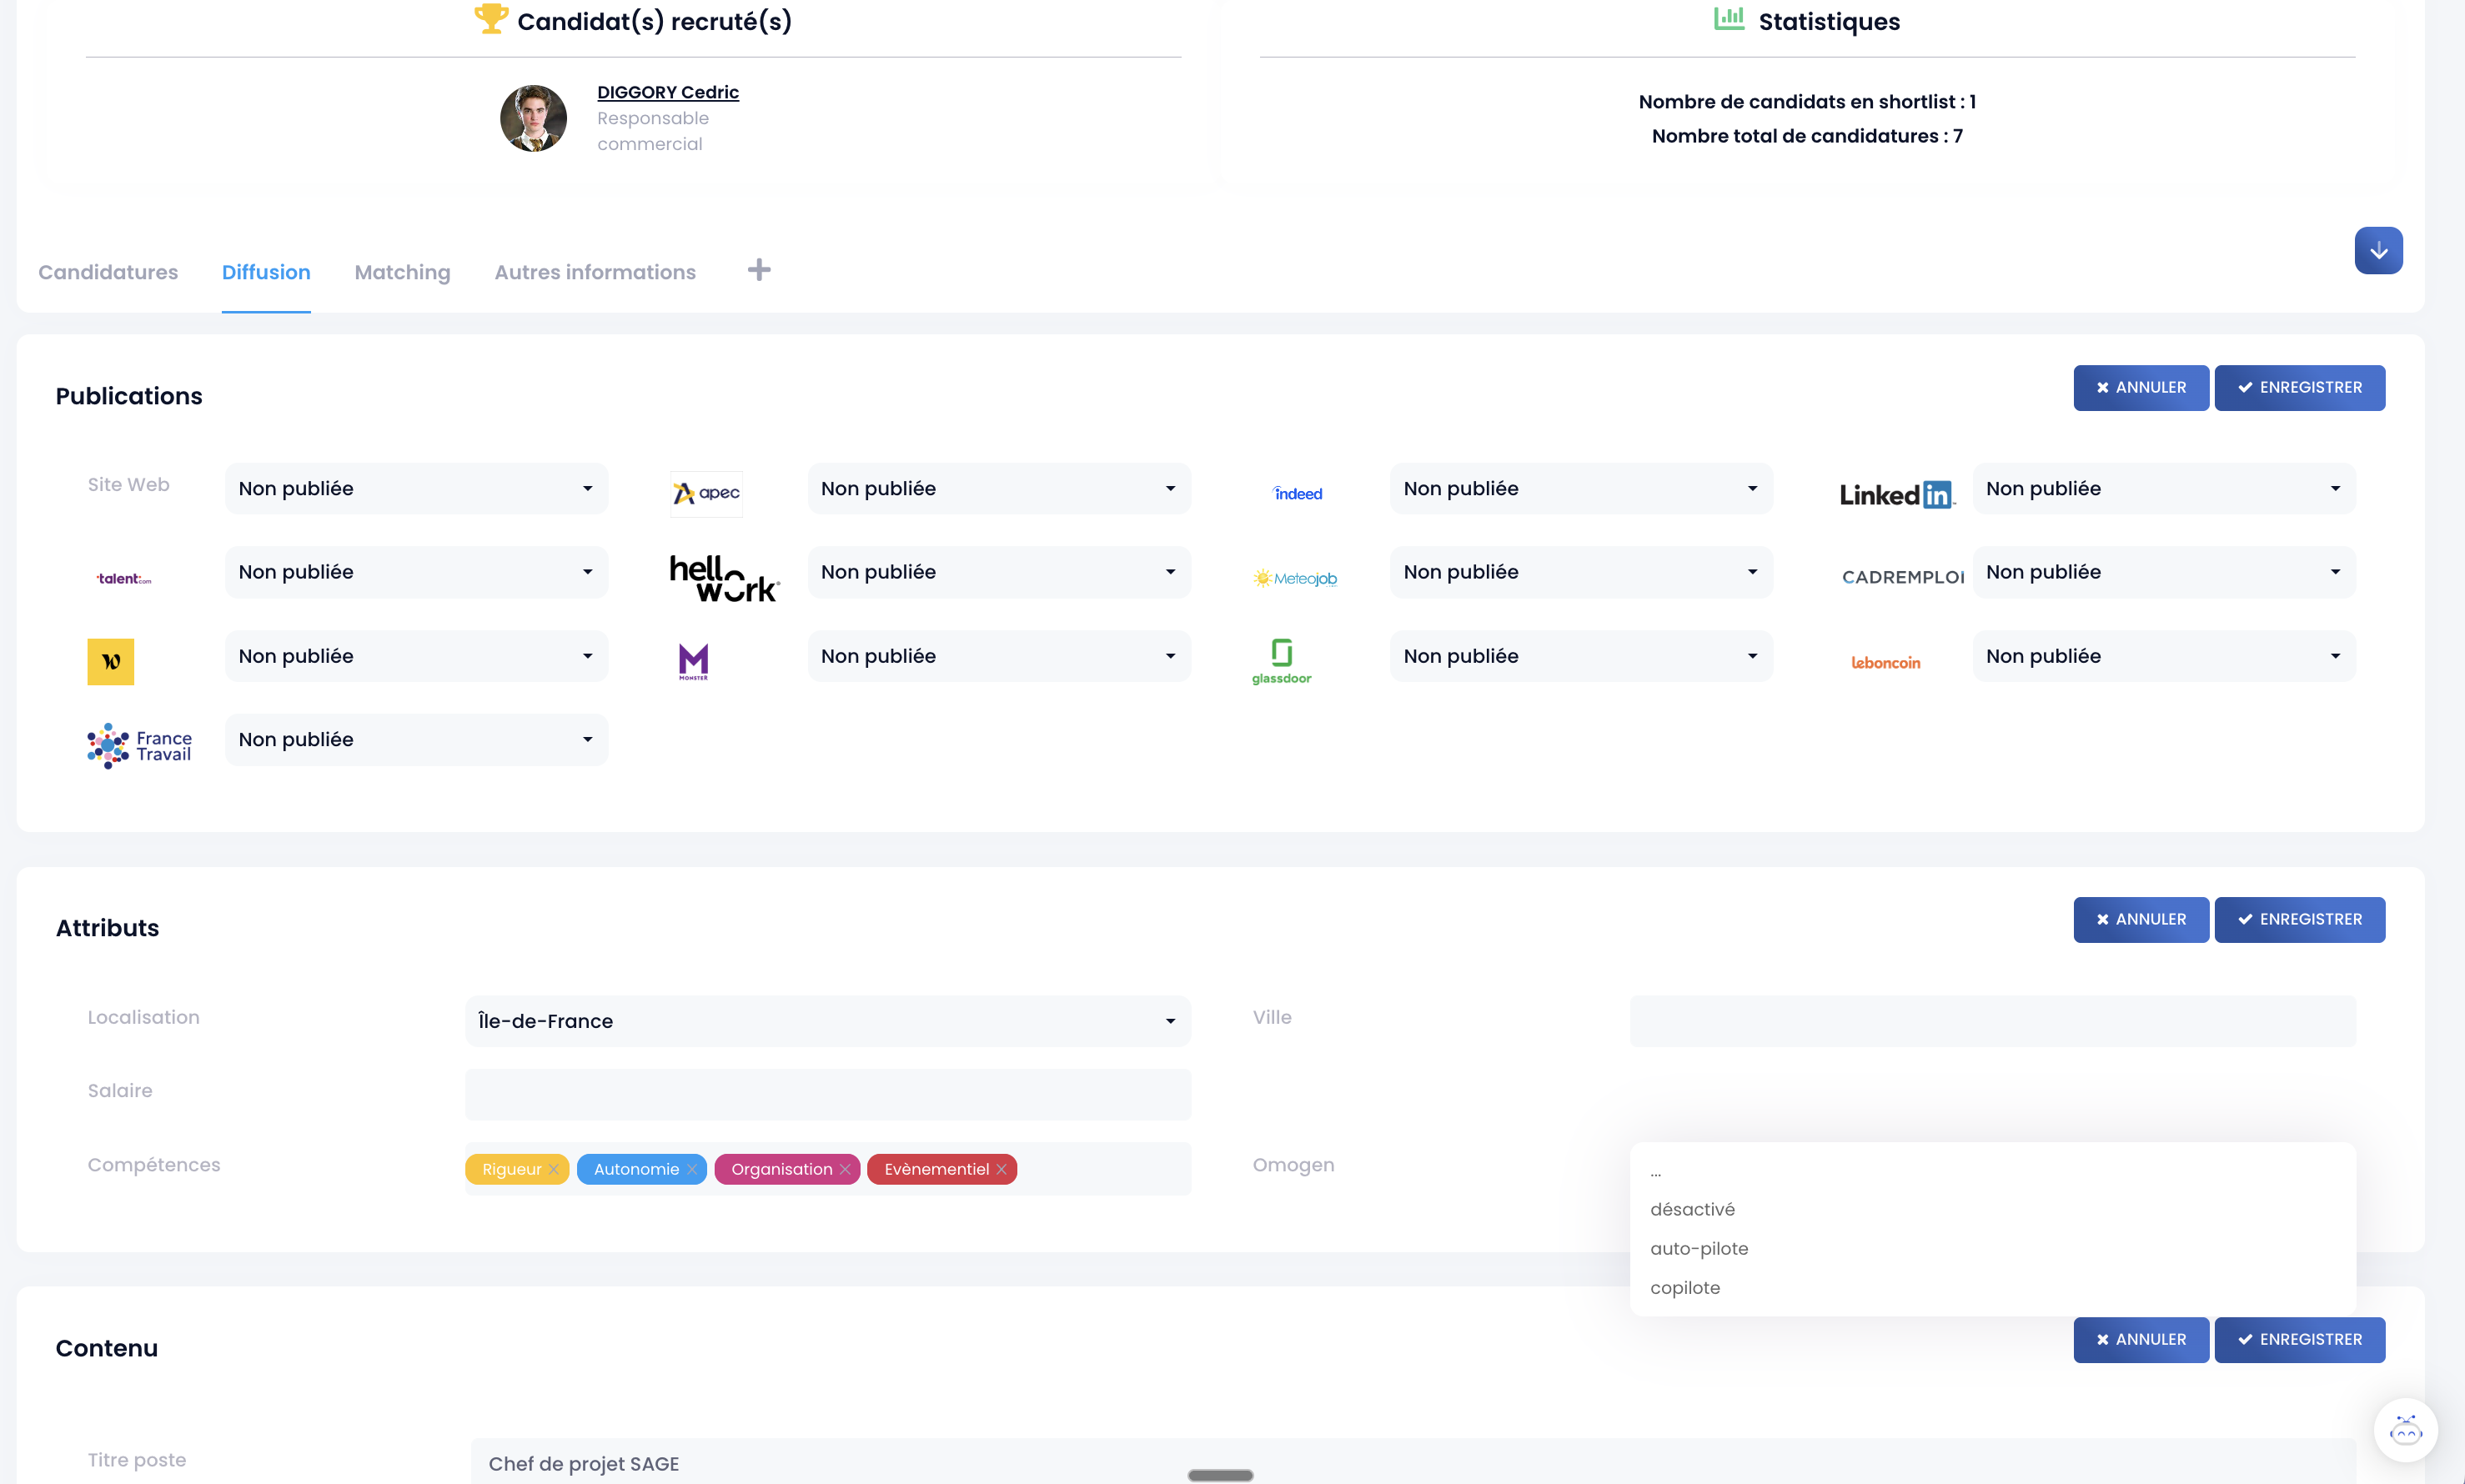This screenshot has height=1484, width=2465.
Task: Click the horizontal scrollbar handle at bottom
Action: 1220,1475
